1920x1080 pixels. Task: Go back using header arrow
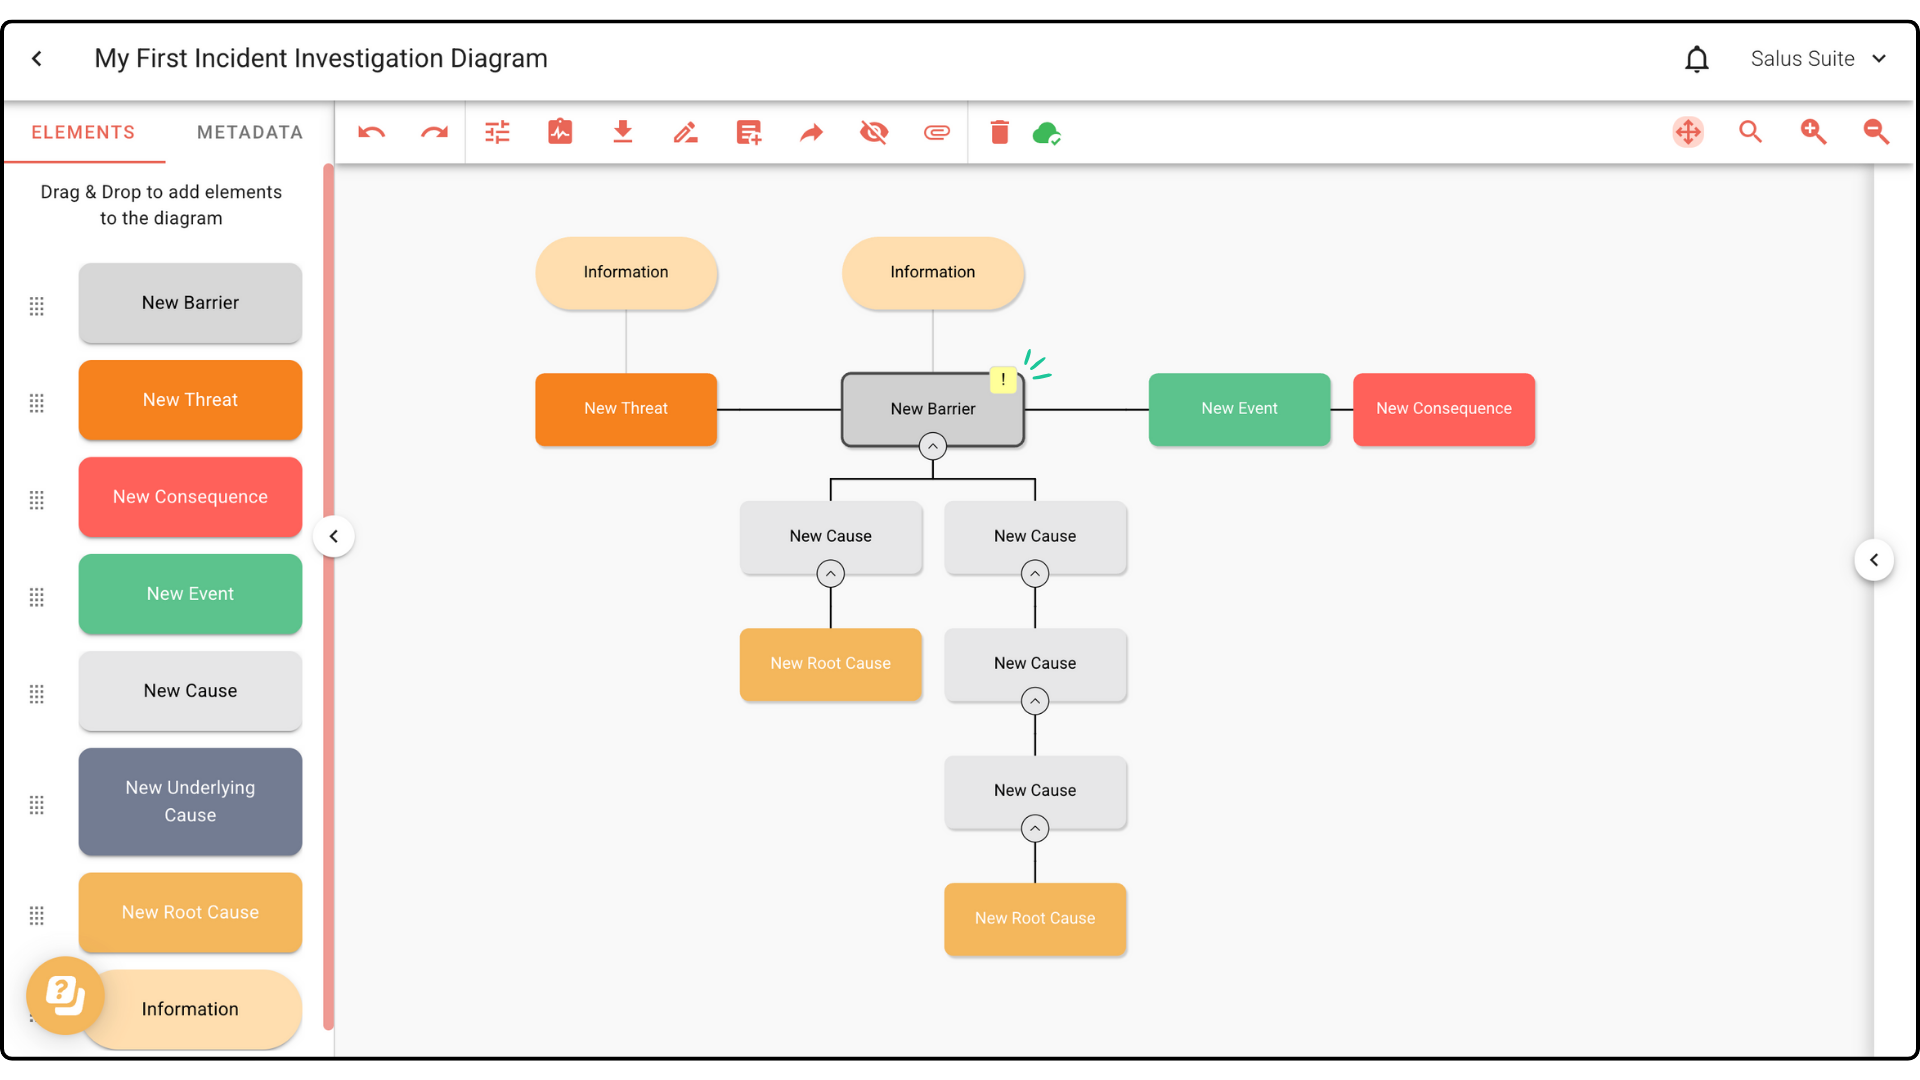point(37,59)
